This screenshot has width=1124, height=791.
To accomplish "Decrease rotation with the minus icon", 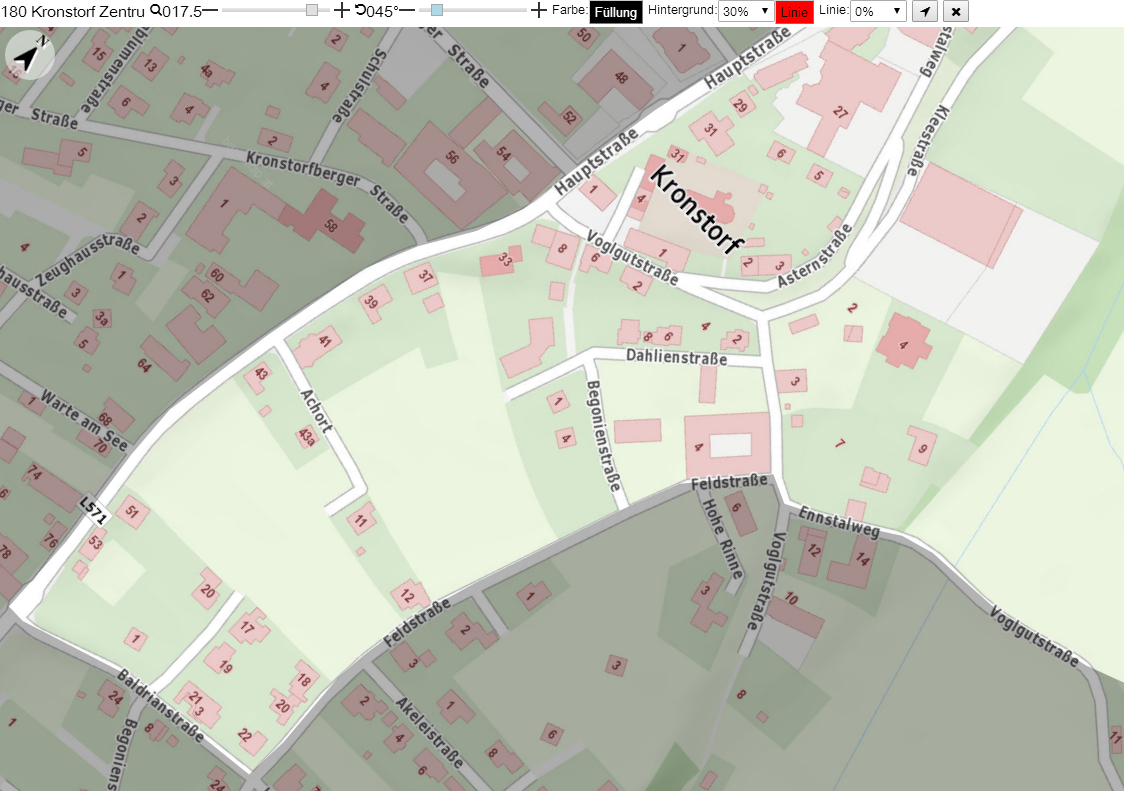I will tap(407, 11).
